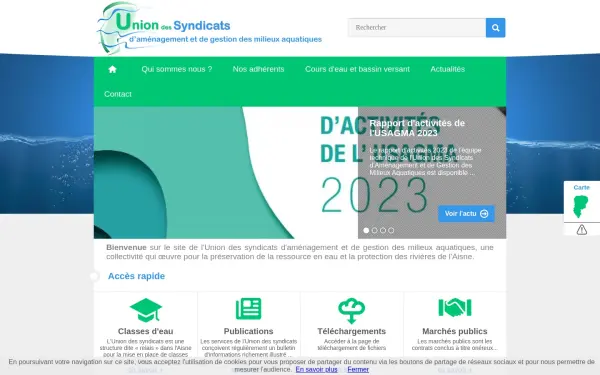Image resolution: width=600 pixels, height=375 pixels.
Task: Select the first carousel slide dot
Action: [366, 230]
